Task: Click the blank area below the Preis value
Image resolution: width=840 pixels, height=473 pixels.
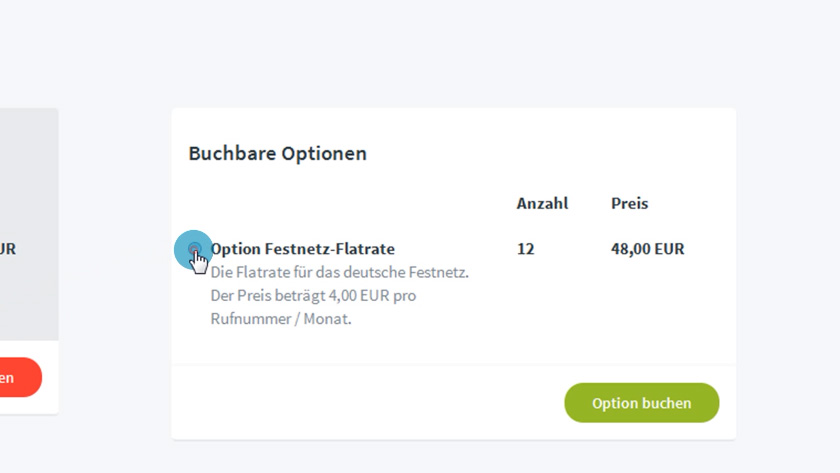Action: pyautogui.click(x=647, y=305)
